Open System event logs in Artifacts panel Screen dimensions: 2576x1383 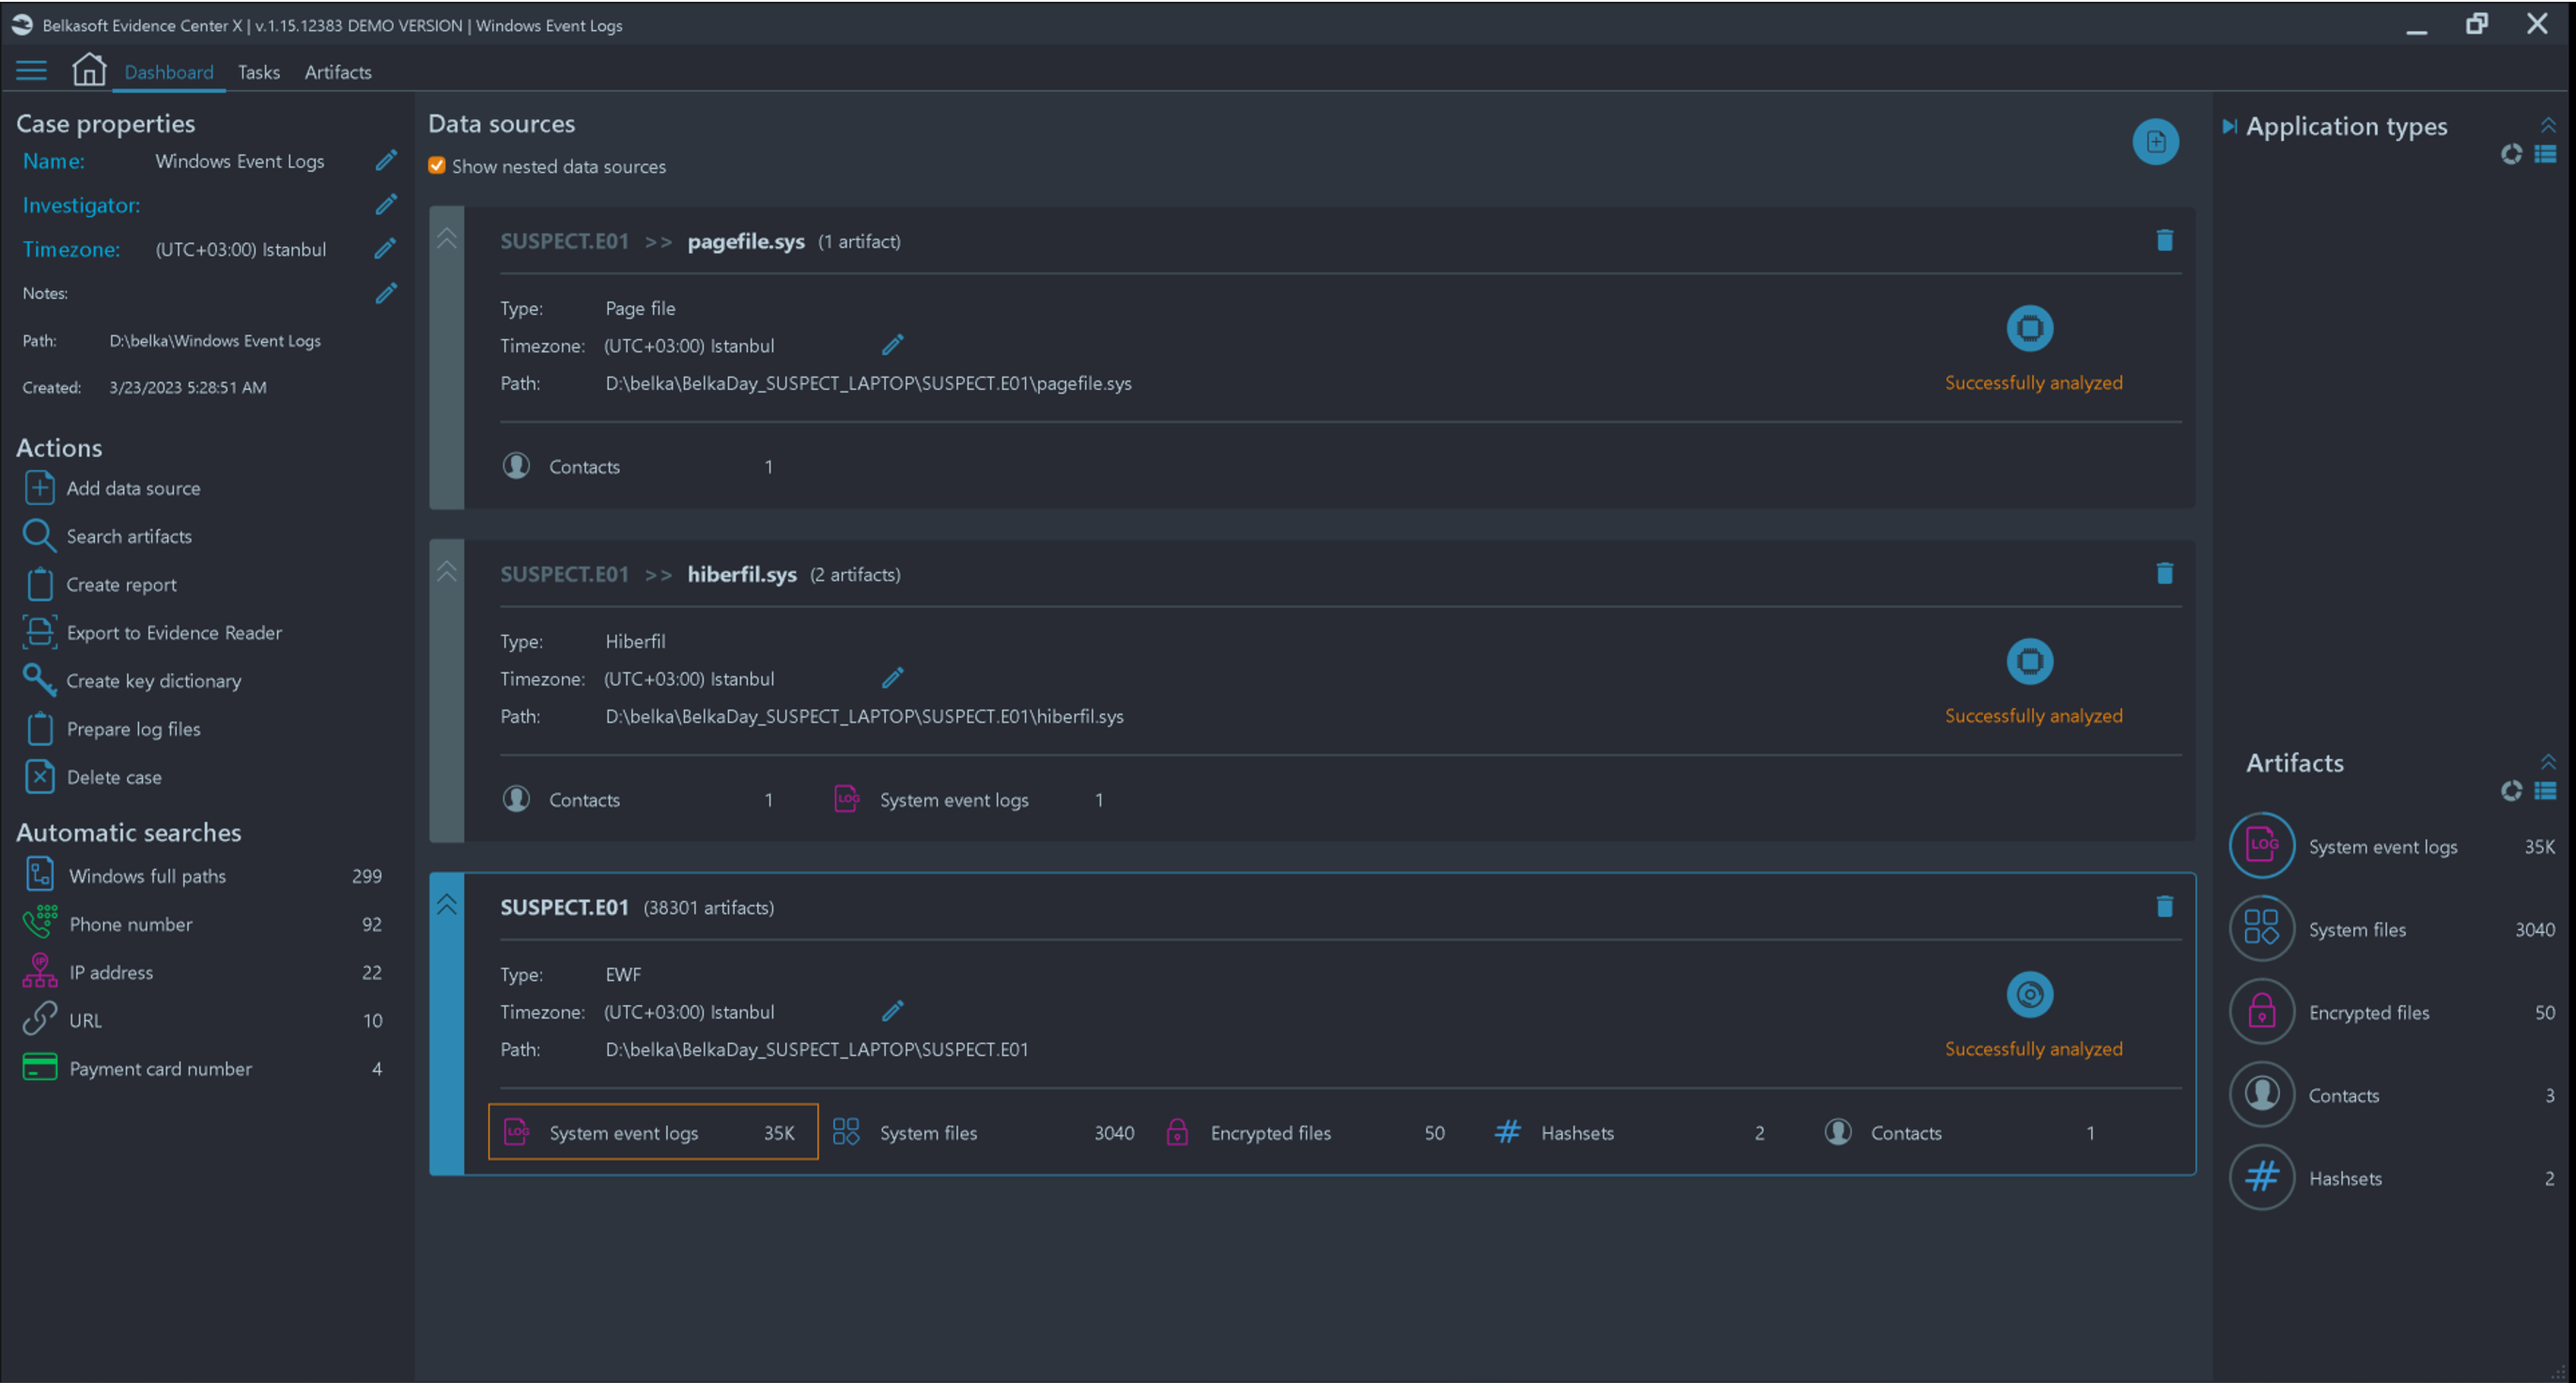coord(2392,846)
